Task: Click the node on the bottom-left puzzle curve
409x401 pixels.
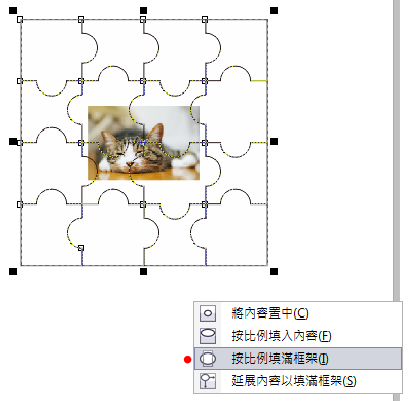Action: point(81,248)
